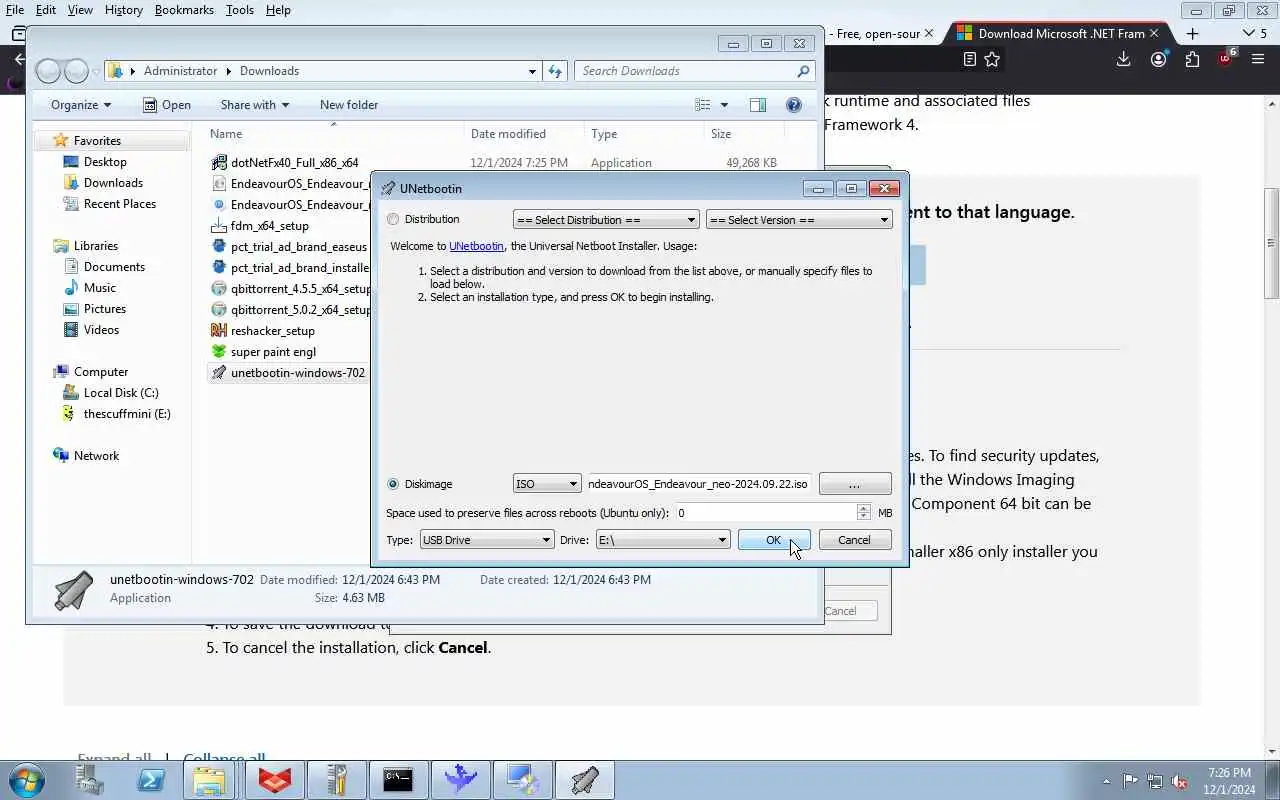Open the Select Version dropdown

point(799,220)
